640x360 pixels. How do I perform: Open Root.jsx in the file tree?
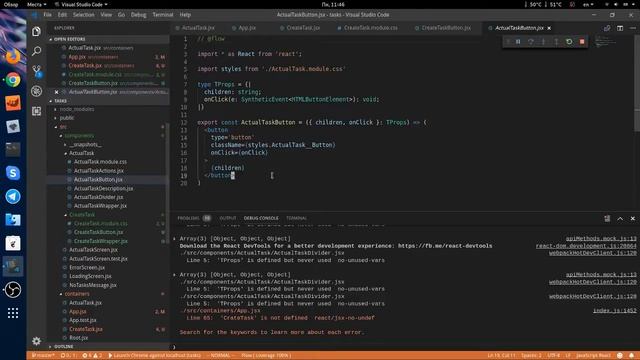pos(78,338)
